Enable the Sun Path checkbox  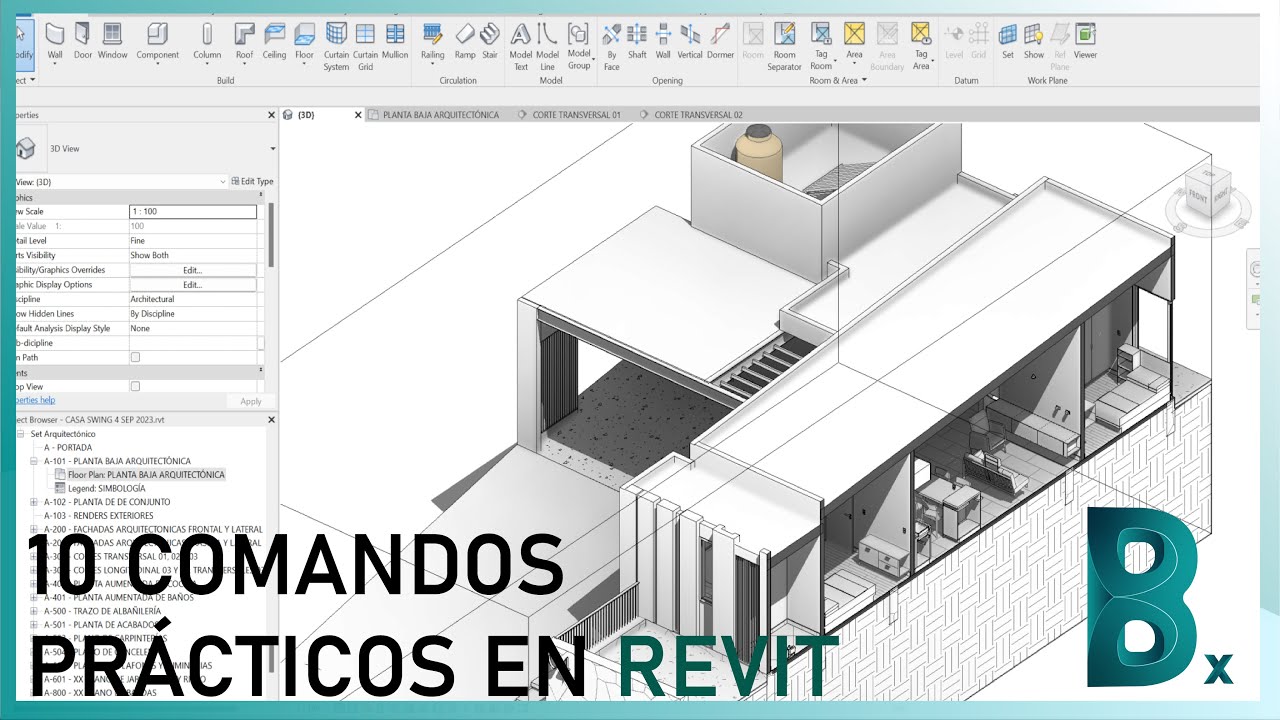point(135,357)
